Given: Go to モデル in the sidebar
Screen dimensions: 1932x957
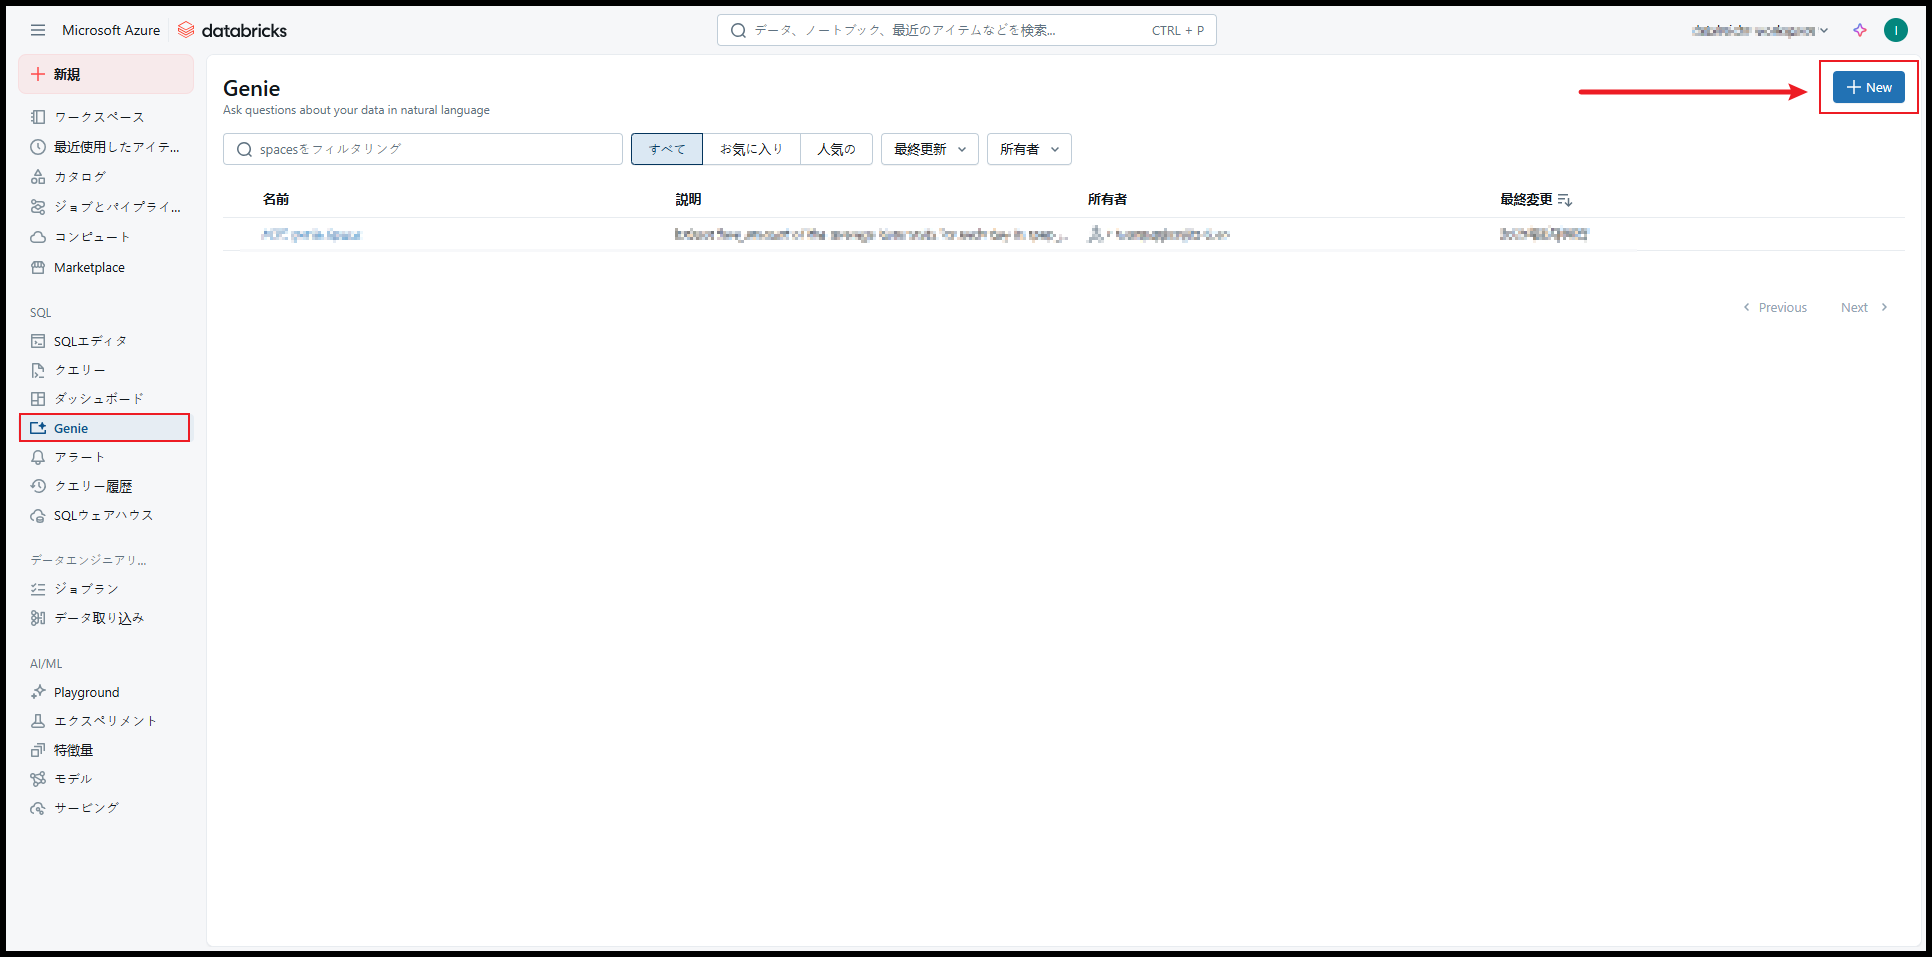Looking at the screenshot, I should click(73, 779).
